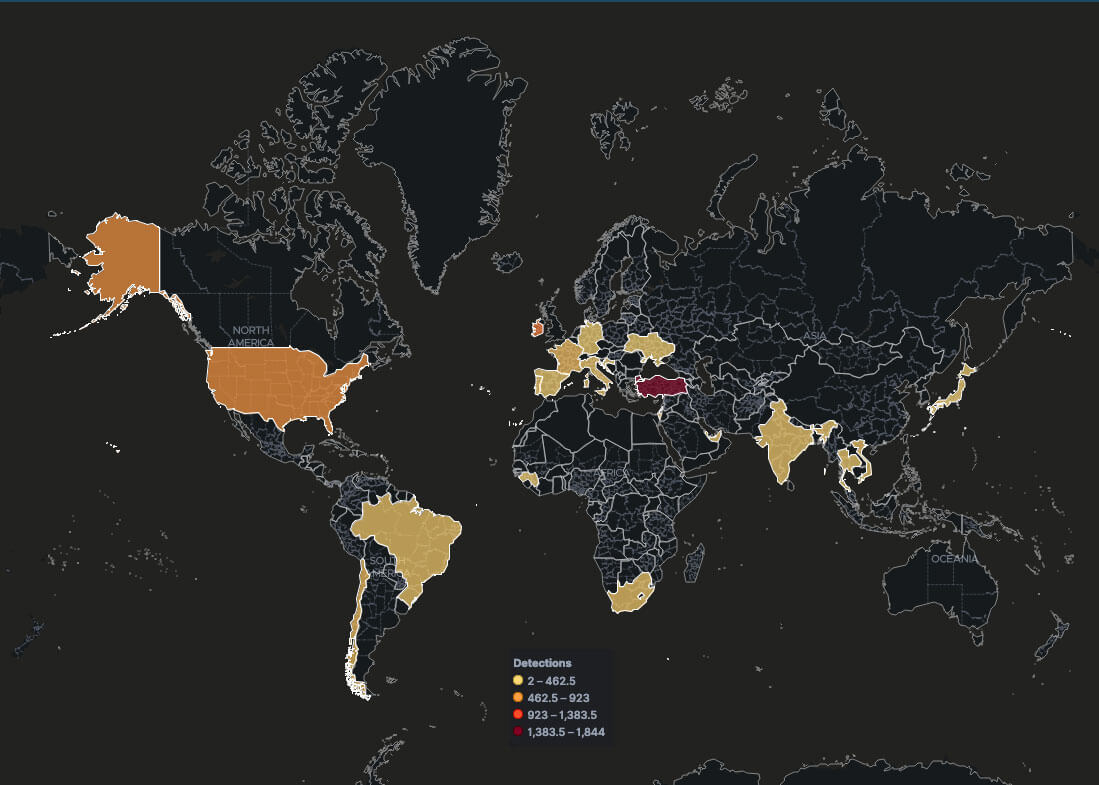Viewport: 1099px width, 785px height.
Task: Select Australia under the Oceania label
Action: (940, 590)
